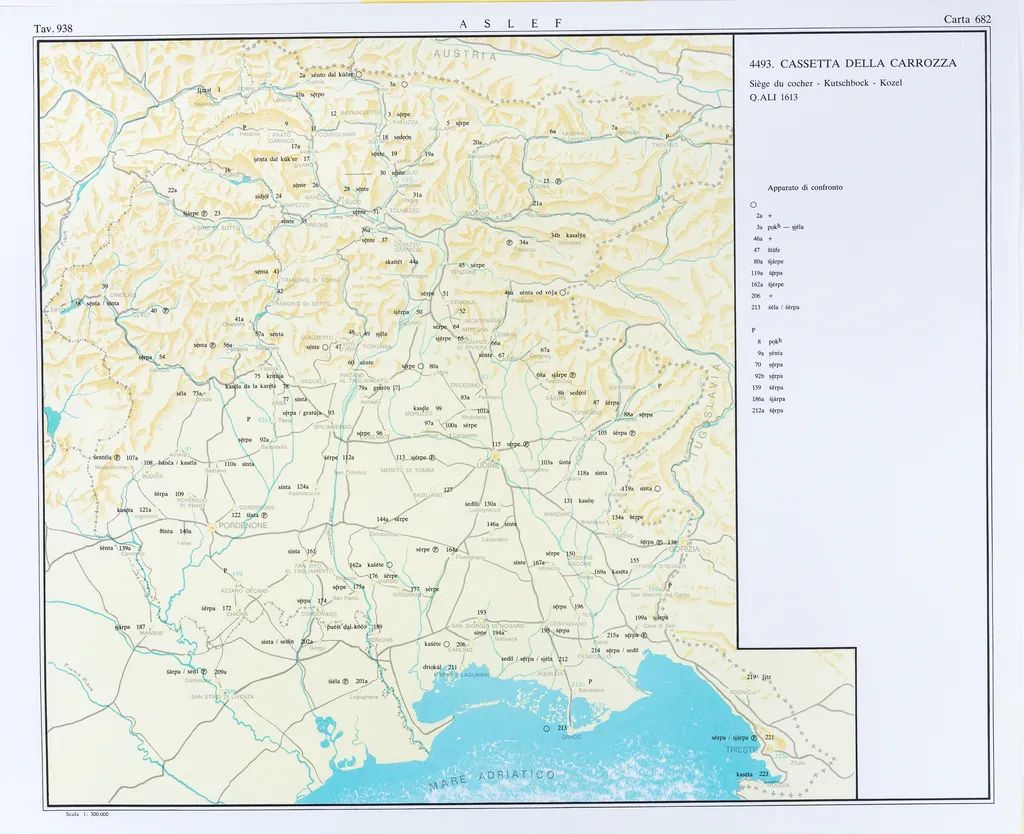
Task: Click the circle symbol under "Apparato di confronto"
Action: (x=752, y=205)
